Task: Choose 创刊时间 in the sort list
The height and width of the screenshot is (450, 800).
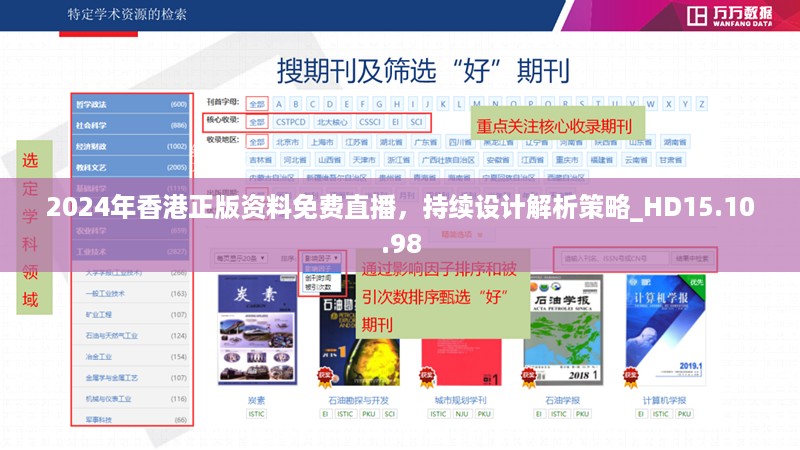Action: point(318,278)
